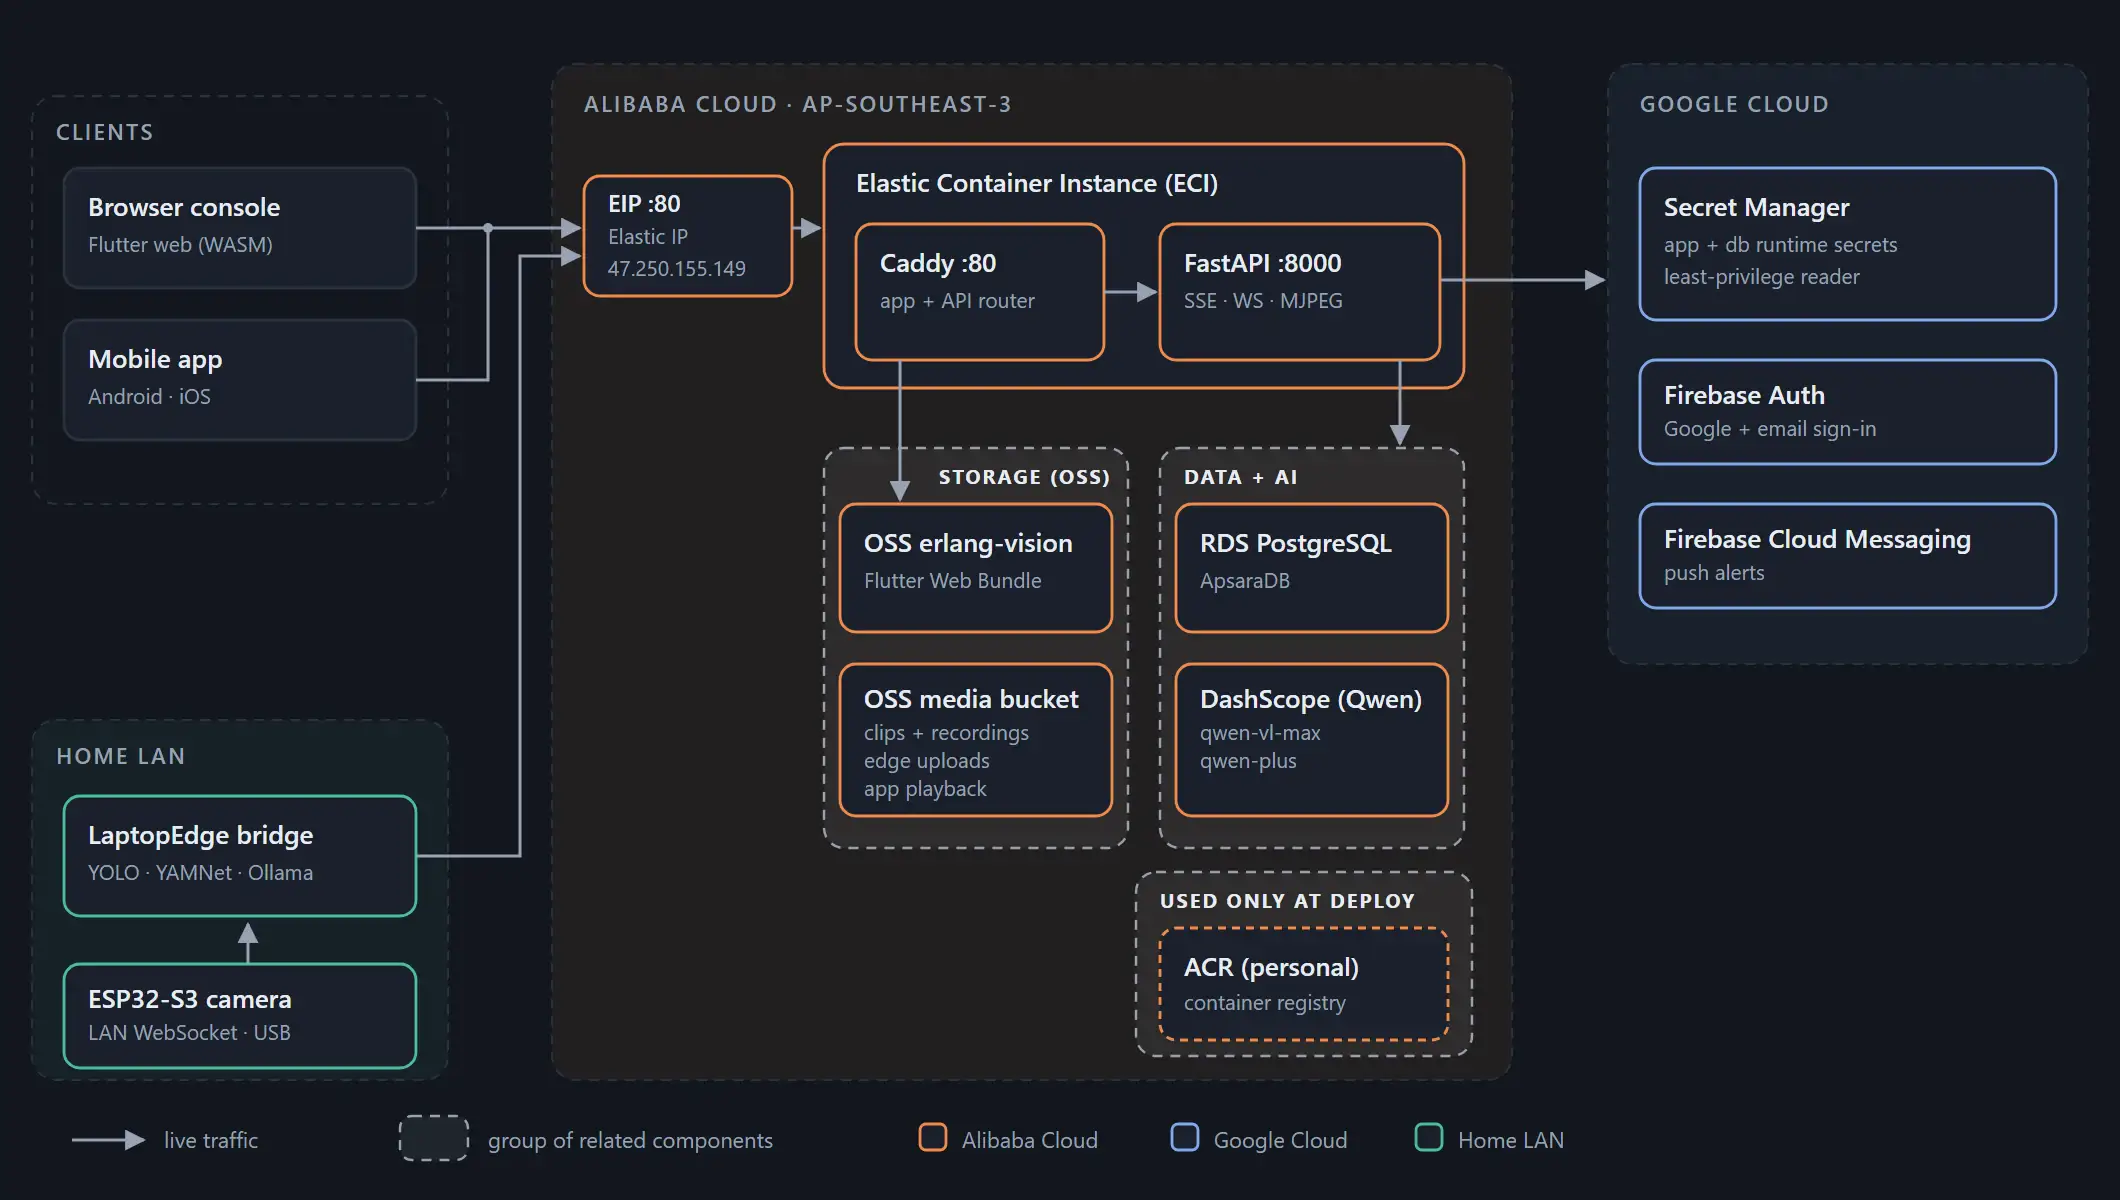This screenshot has height=1200, width=2120.
Task: Select the RDS PostgreSQL box
Action: [1312, 568]
